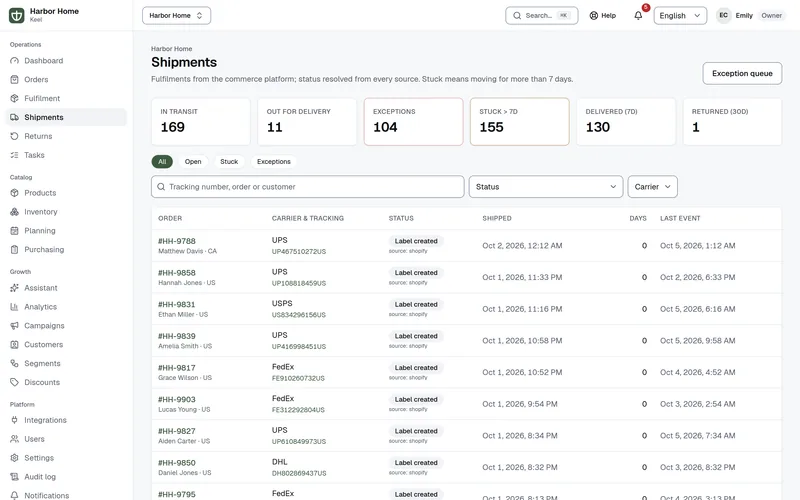Open the notifications bell in header
This screenshot has height=500, width=800.
(x=638, y=15)
